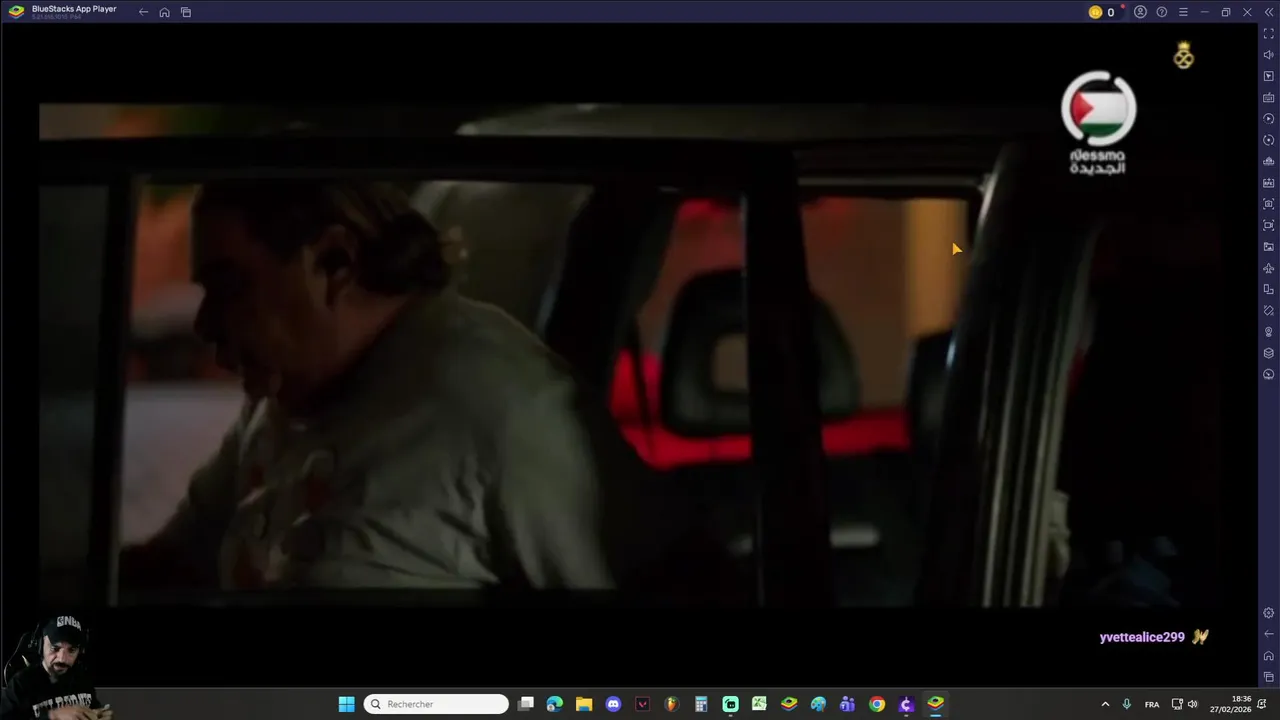Image resolution: width=1280 pixels, height=720 pixels.
Task: Take a screenshot with the sidebar camera icon
Action: [x=1269, y=204]
